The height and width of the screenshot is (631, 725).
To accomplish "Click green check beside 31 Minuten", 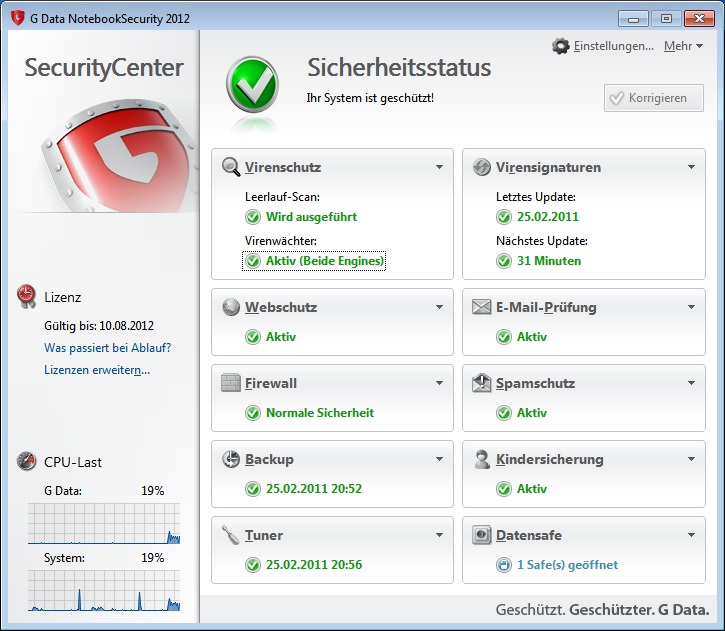I will coord(504,261).
